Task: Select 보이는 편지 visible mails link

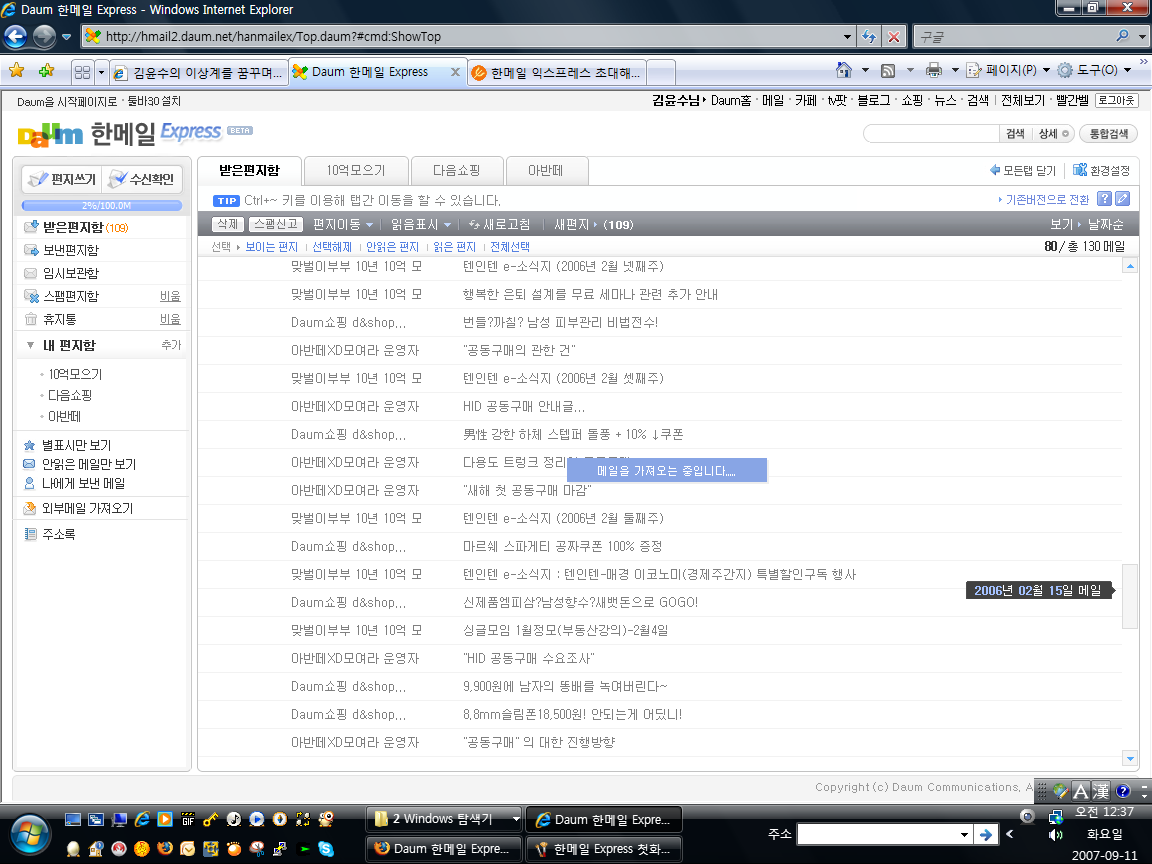Action: click(272, 247)
